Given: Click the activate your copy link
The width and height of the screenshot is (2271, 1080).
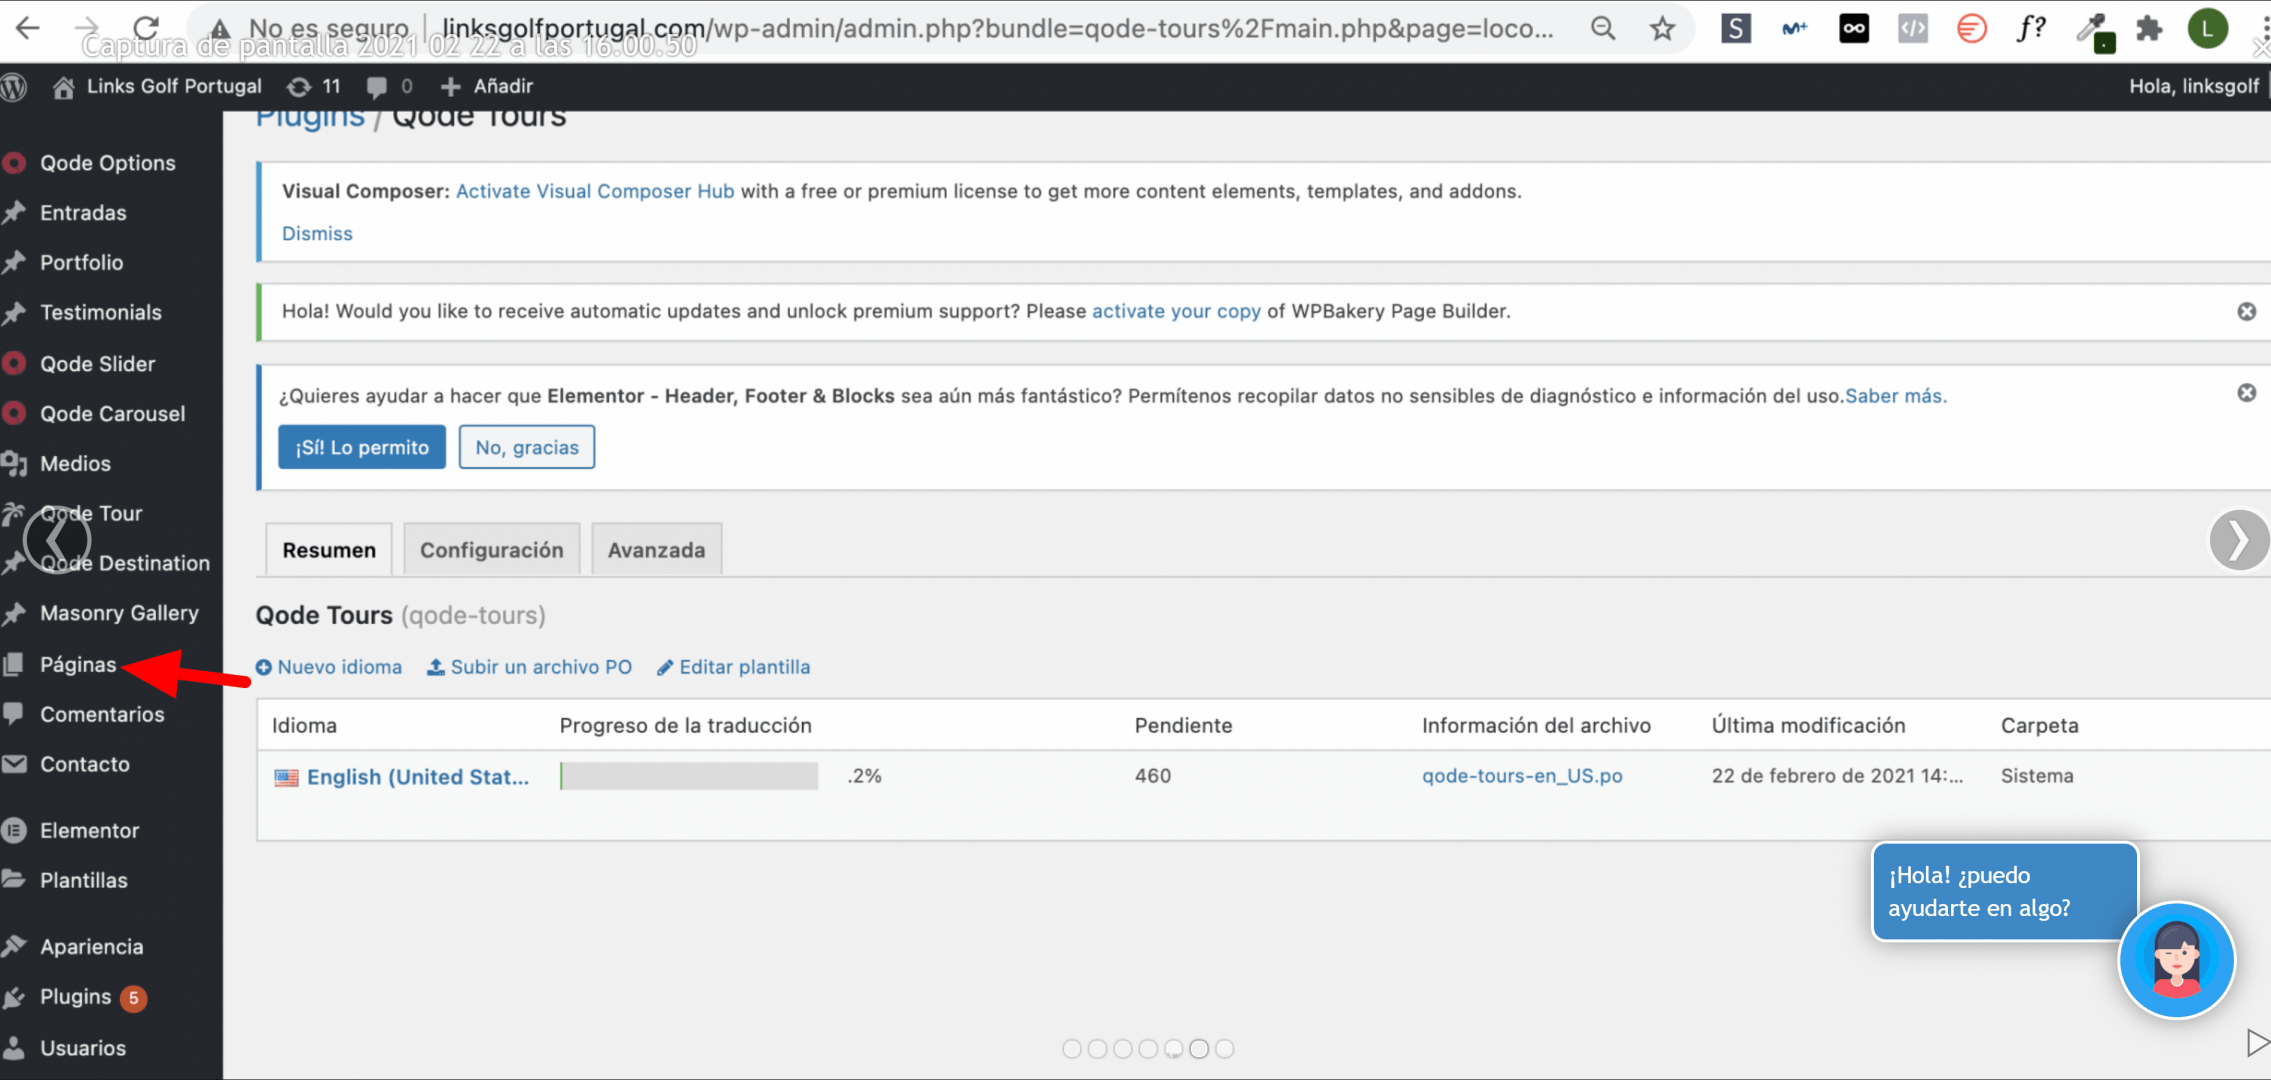Looking at the screenshot, I should [1176, 311].
